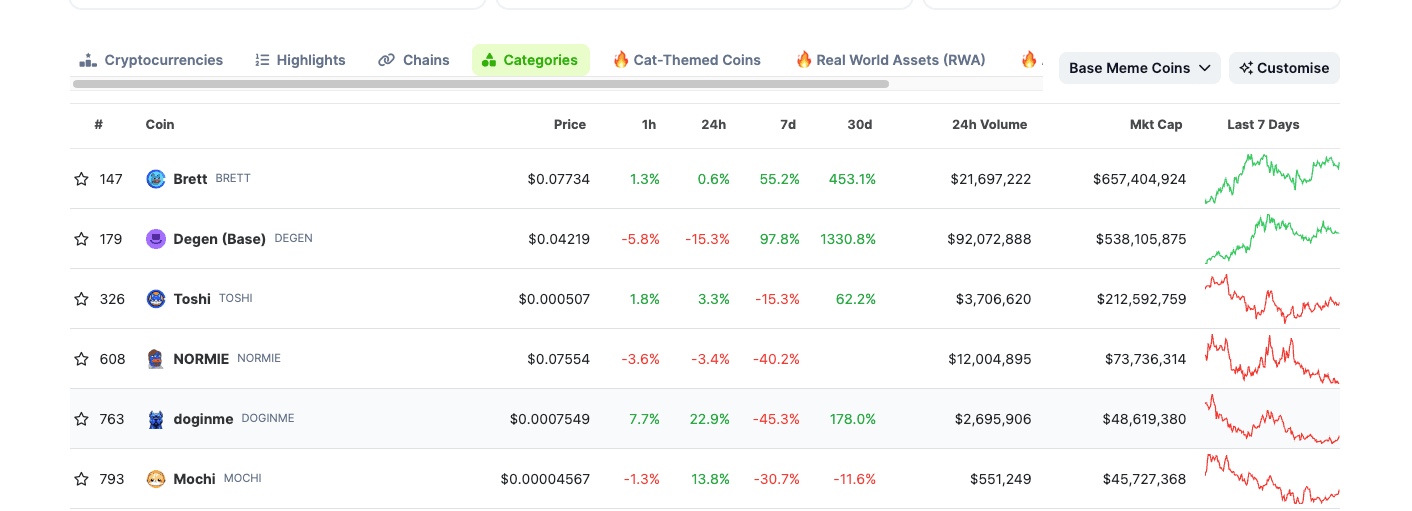Sort by 24h change column
The width and height of the screenshot is (1412, 511).
[x=714, y=125]
